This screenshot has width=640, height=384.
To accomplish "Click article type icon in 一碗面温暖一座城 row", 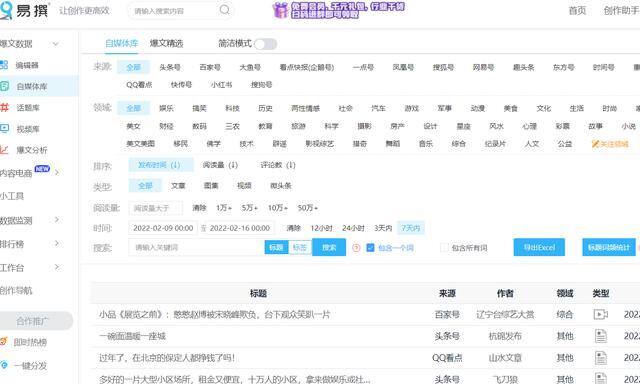I will pos(600,336).
